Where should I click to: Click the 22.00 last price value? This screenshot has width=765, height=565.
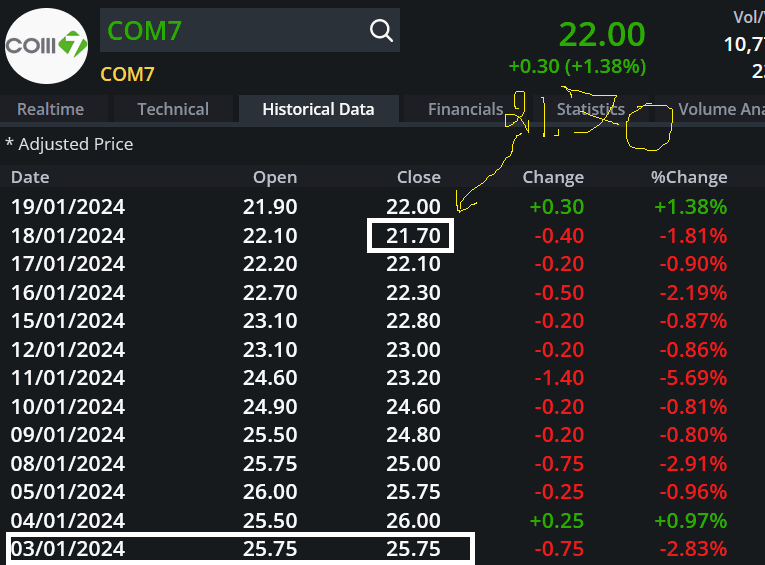[602, 35]
